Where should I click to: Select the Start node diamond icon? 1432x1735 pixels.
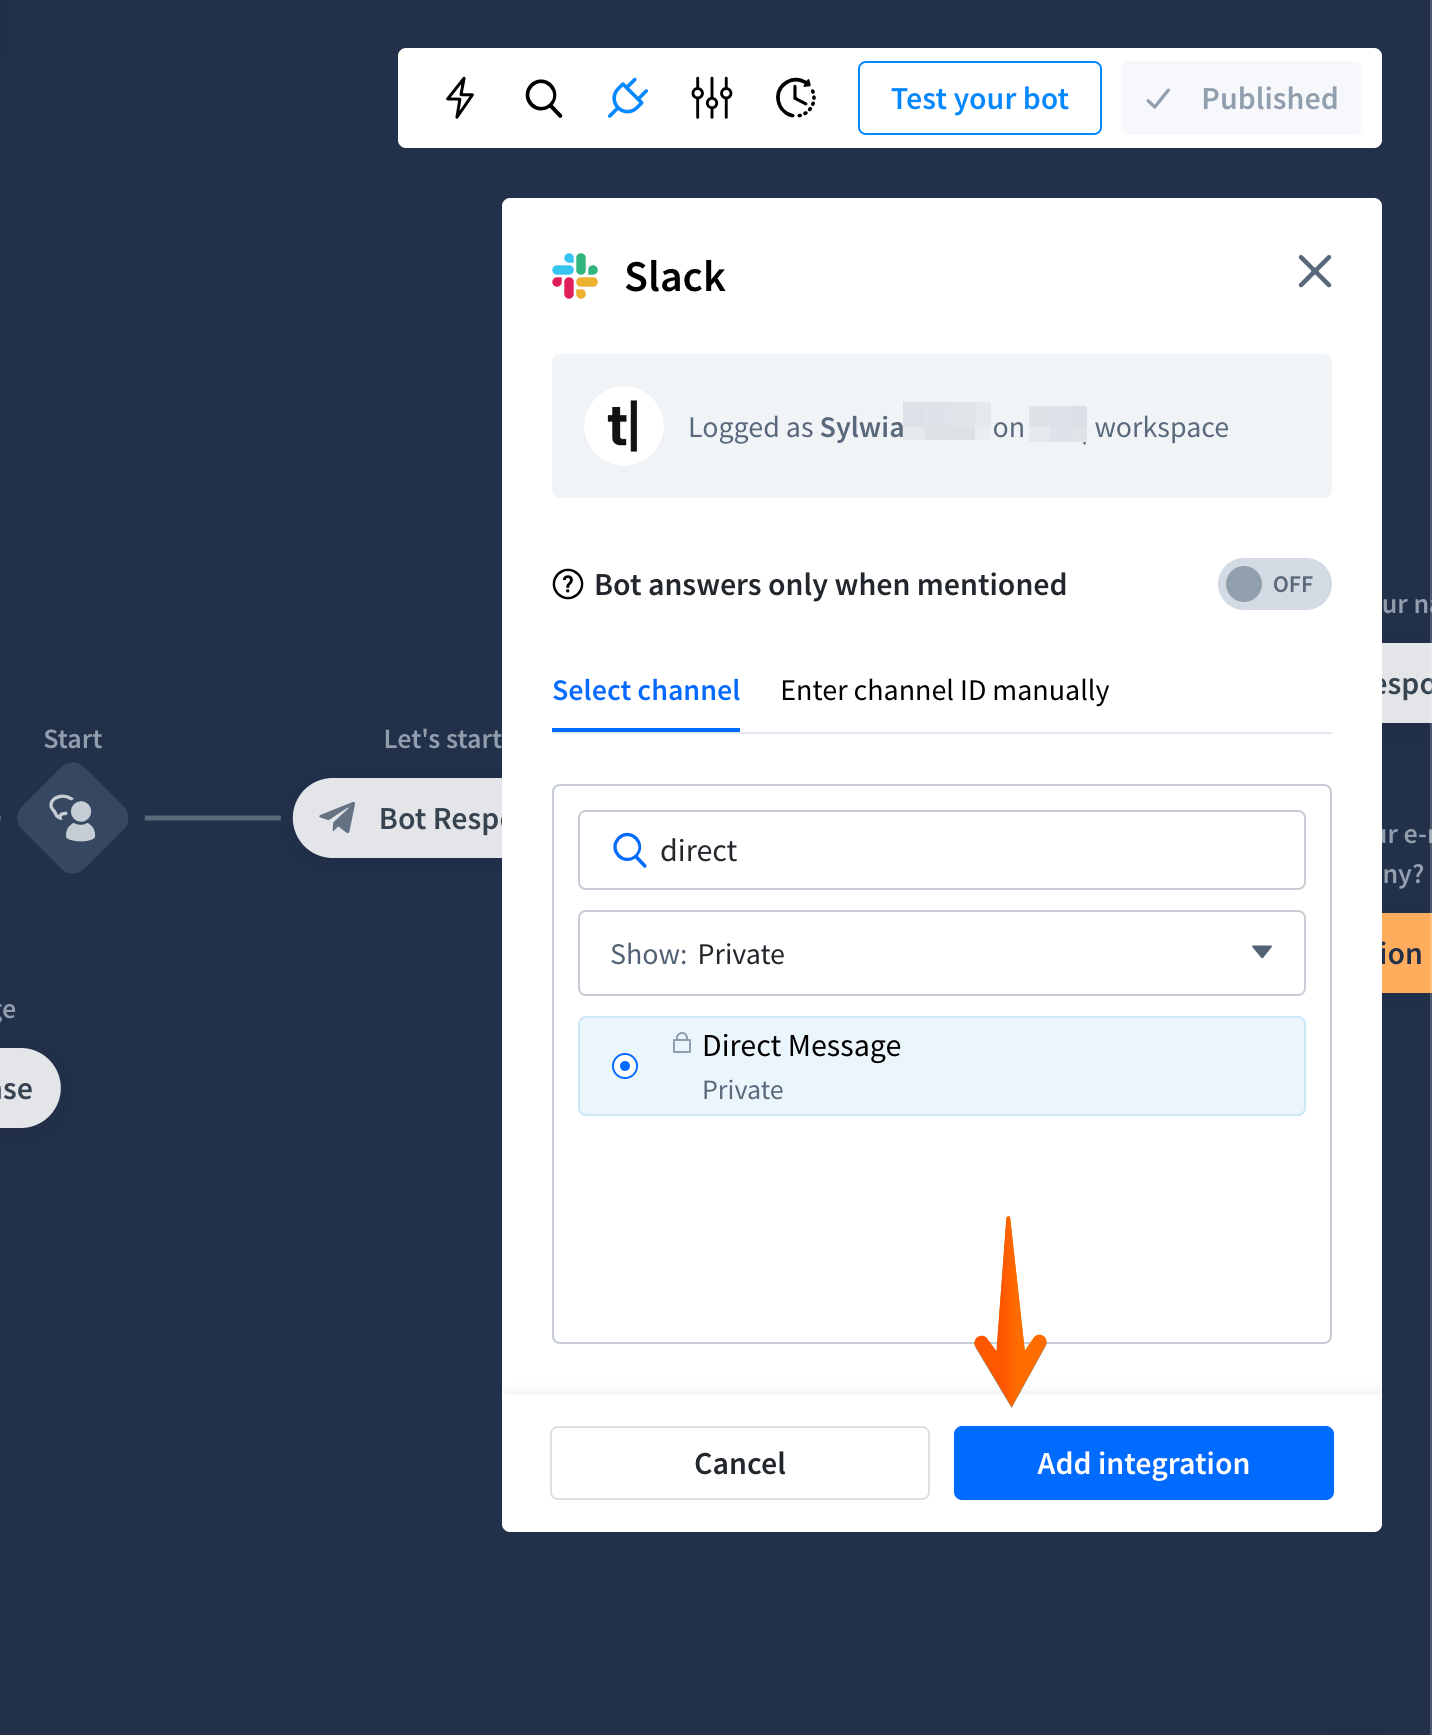pos(73,818)
